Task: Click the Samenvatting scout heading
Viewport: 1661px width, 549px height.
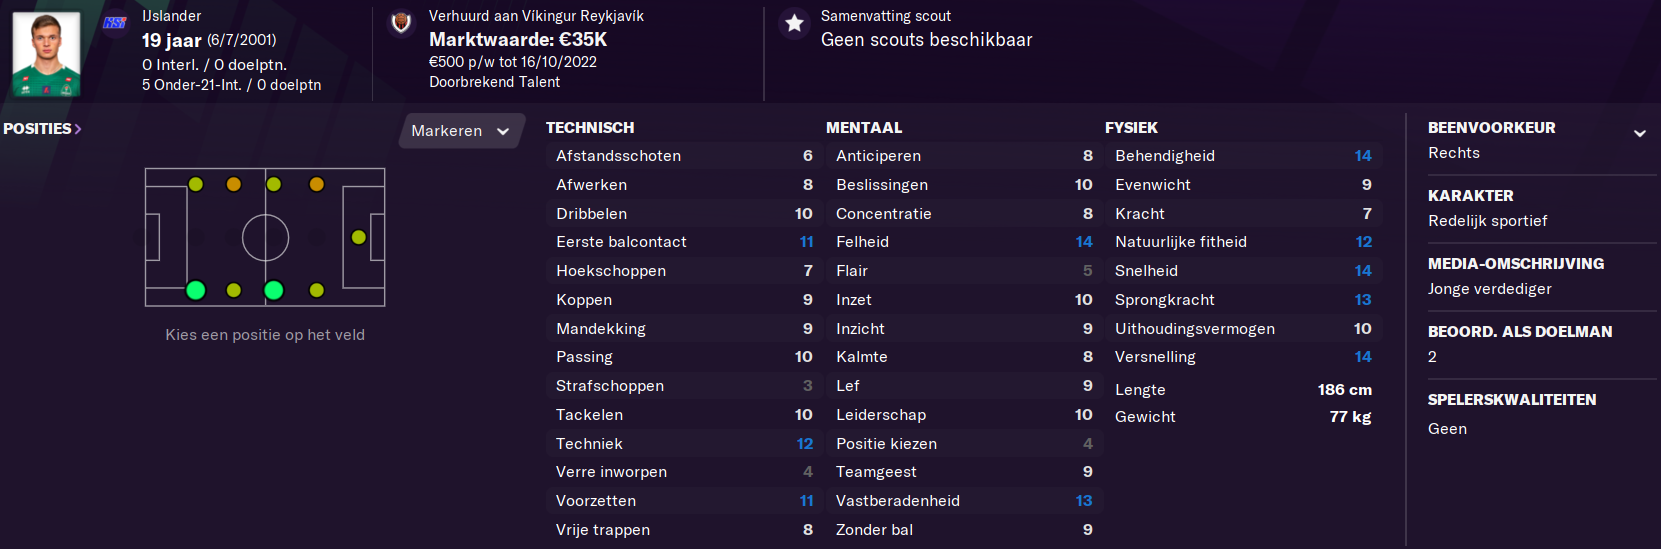Action: tap(885, 16)
